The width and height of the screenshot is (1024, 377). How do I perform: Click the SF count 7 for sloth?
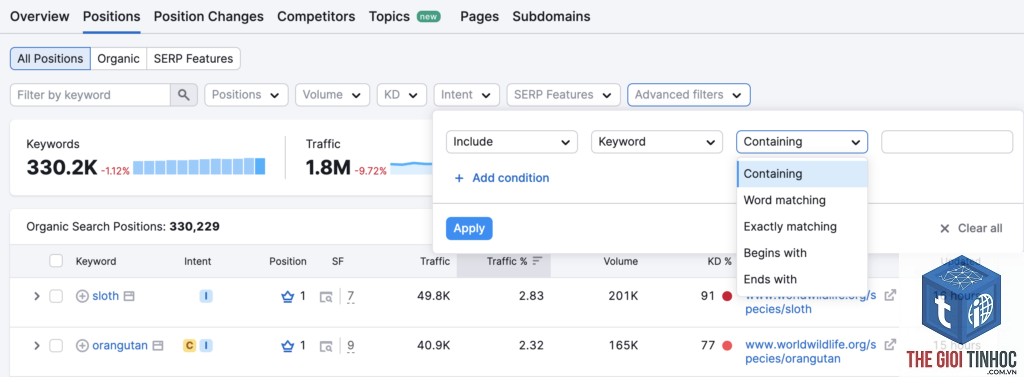(x=351, y=297)
